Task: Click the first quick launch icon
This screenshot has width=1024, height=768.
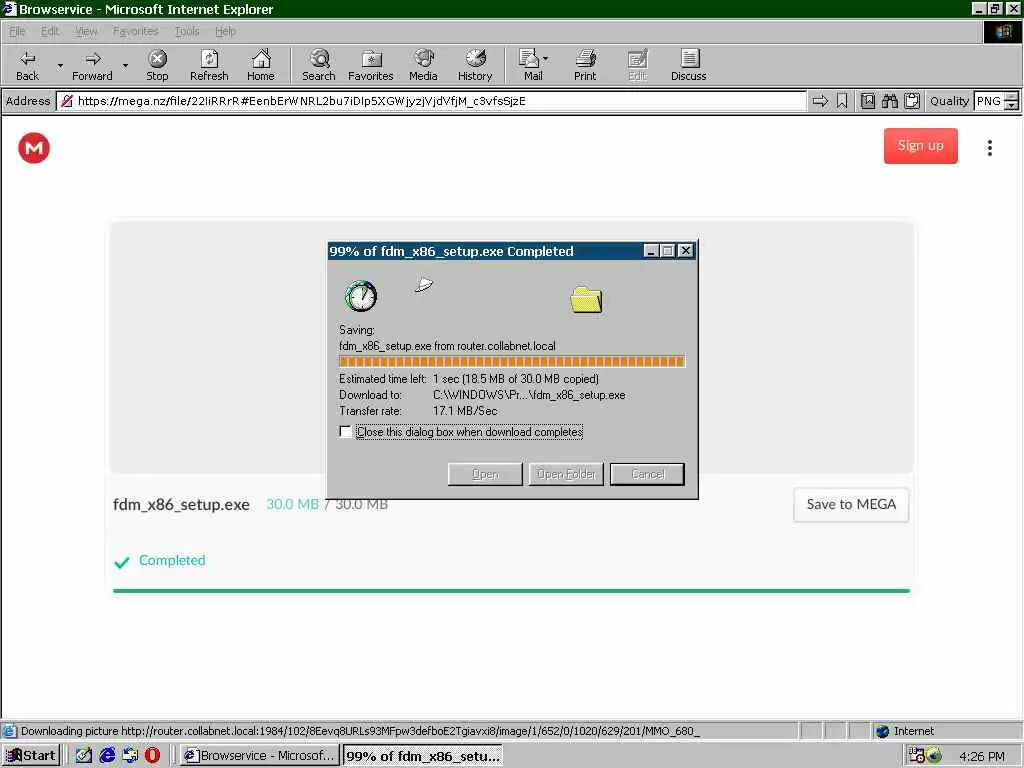Action: pos(84,756)
